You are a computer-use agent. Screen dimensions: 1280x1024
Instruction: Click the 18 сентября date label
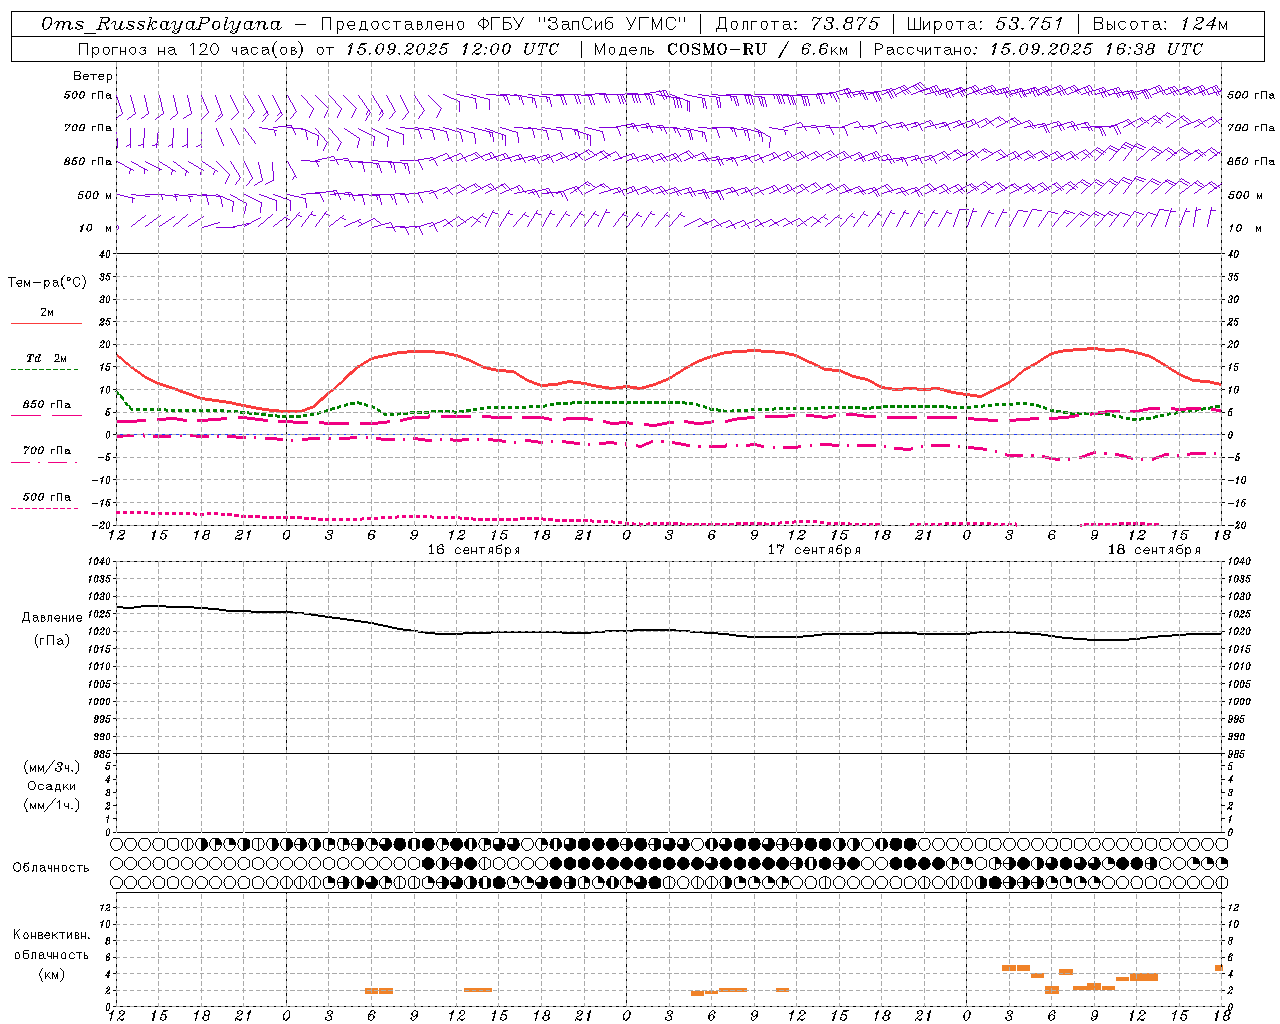(x=1154, y=550)
